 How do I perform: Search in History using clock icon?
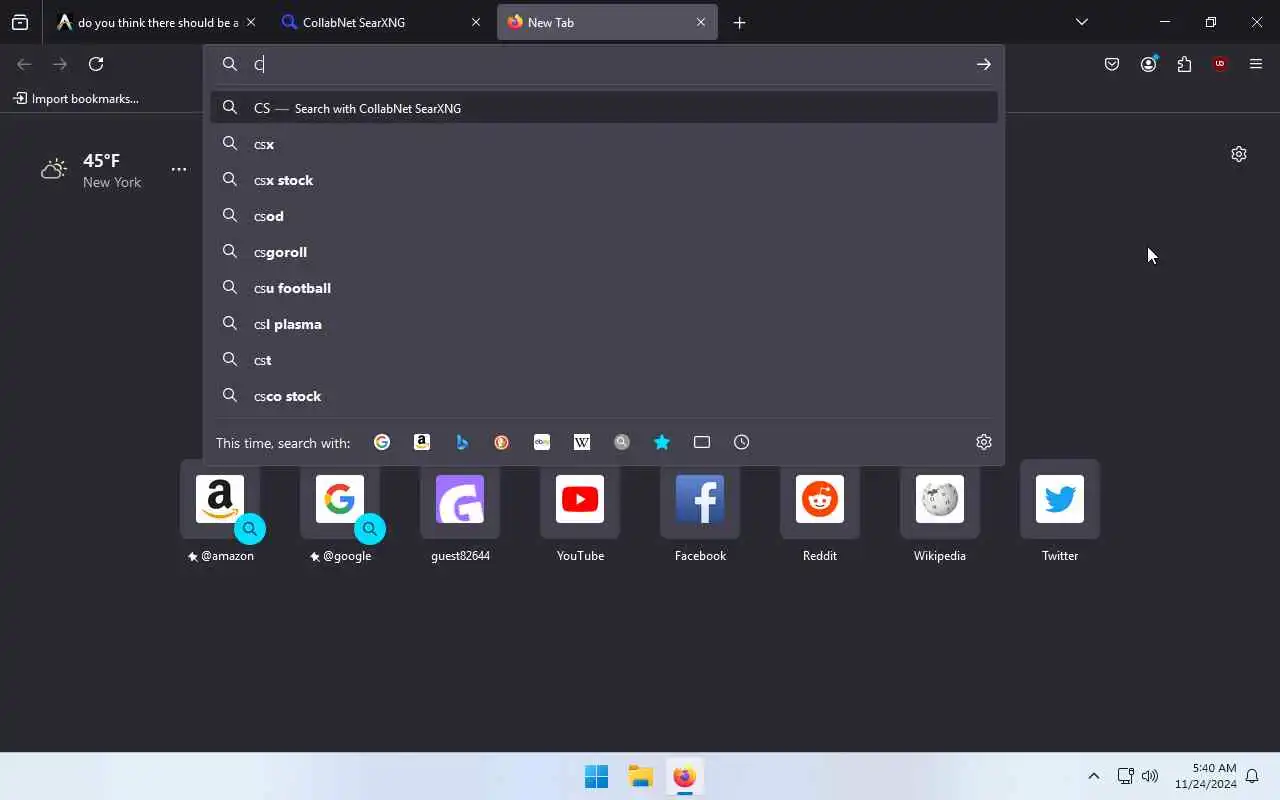pos(742,442)
